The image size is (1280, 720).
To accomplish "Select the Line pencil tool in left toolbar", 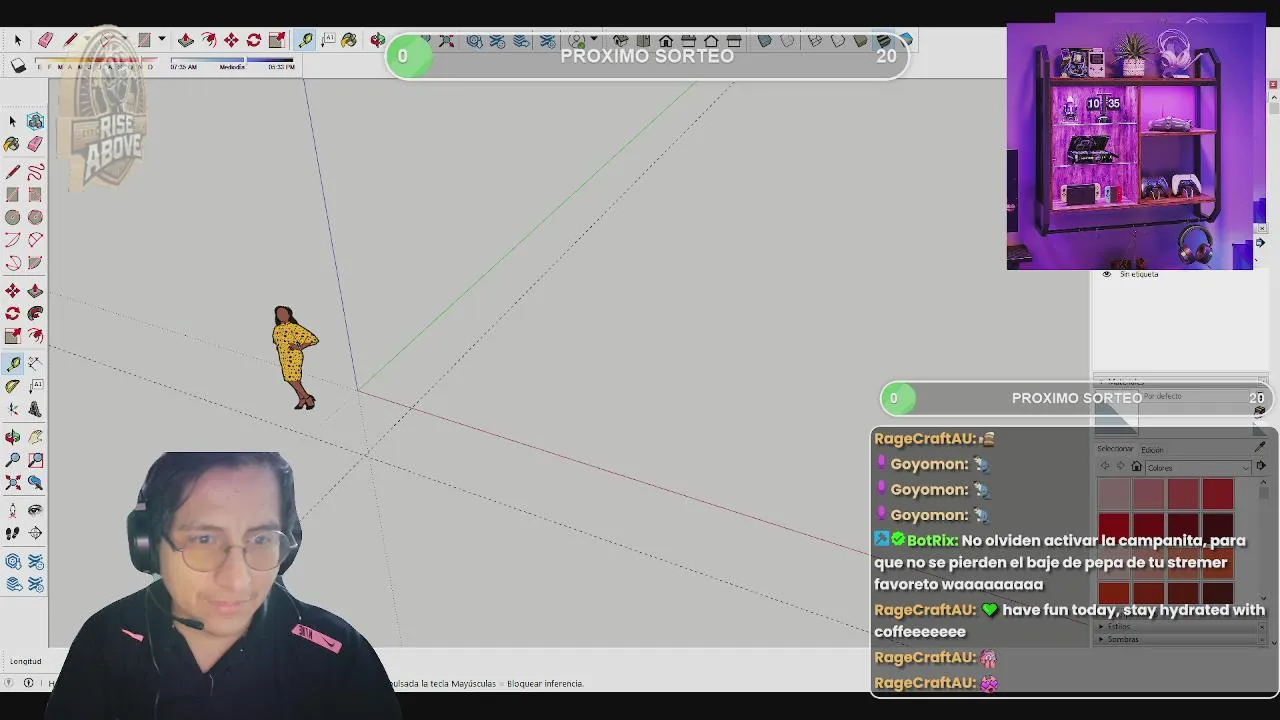I will click(13, 172).
